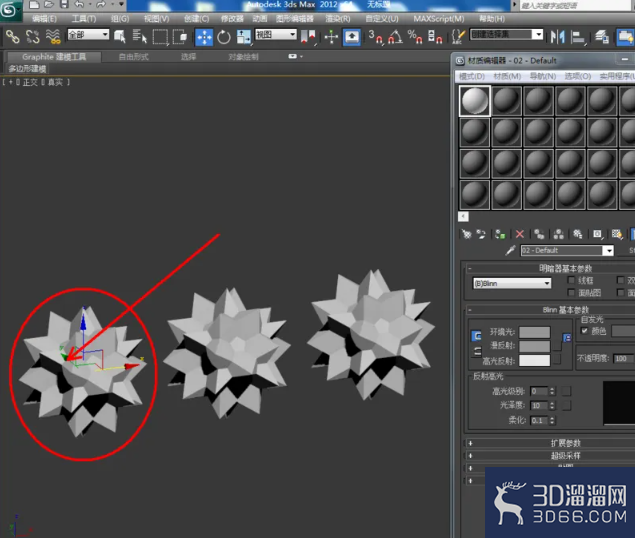The width and height of the screenshot is (635, 538).
Task: Click the Put to Library icon
Action: [578, 234]
